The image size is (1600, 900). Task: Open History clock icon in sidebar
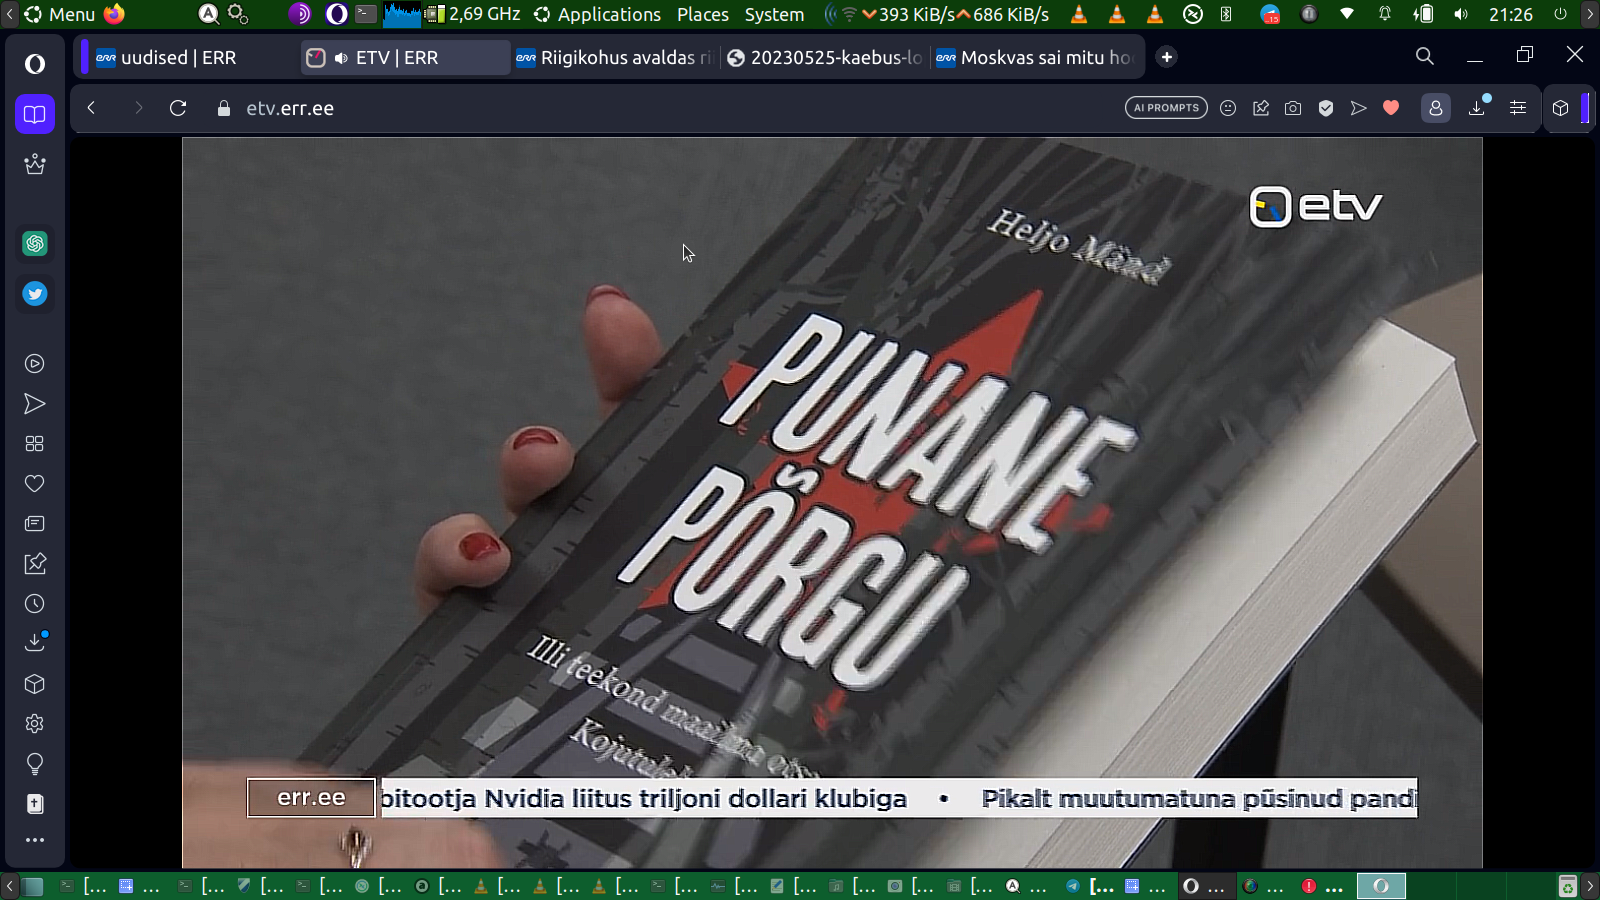point(35,604)
